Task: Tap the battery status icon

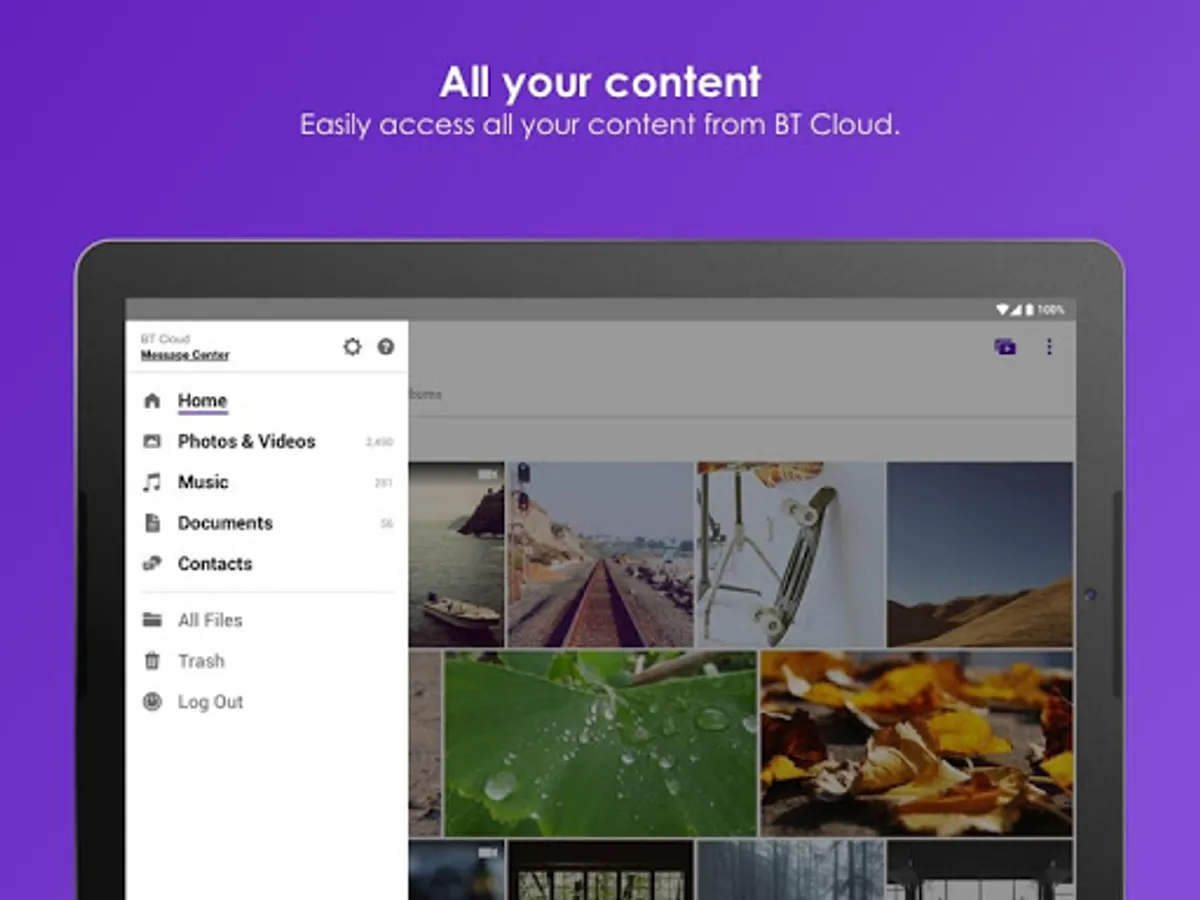Action: [x=1029, y=310]
